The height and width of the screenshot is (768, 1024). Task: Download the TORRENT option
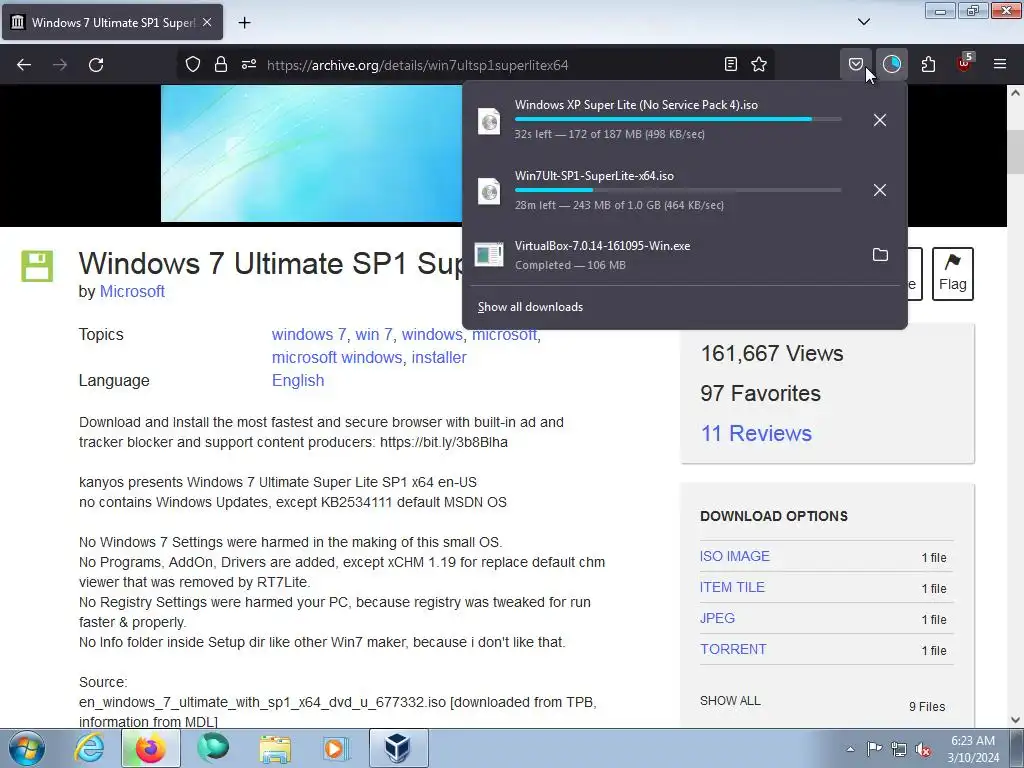coord(733,649)
